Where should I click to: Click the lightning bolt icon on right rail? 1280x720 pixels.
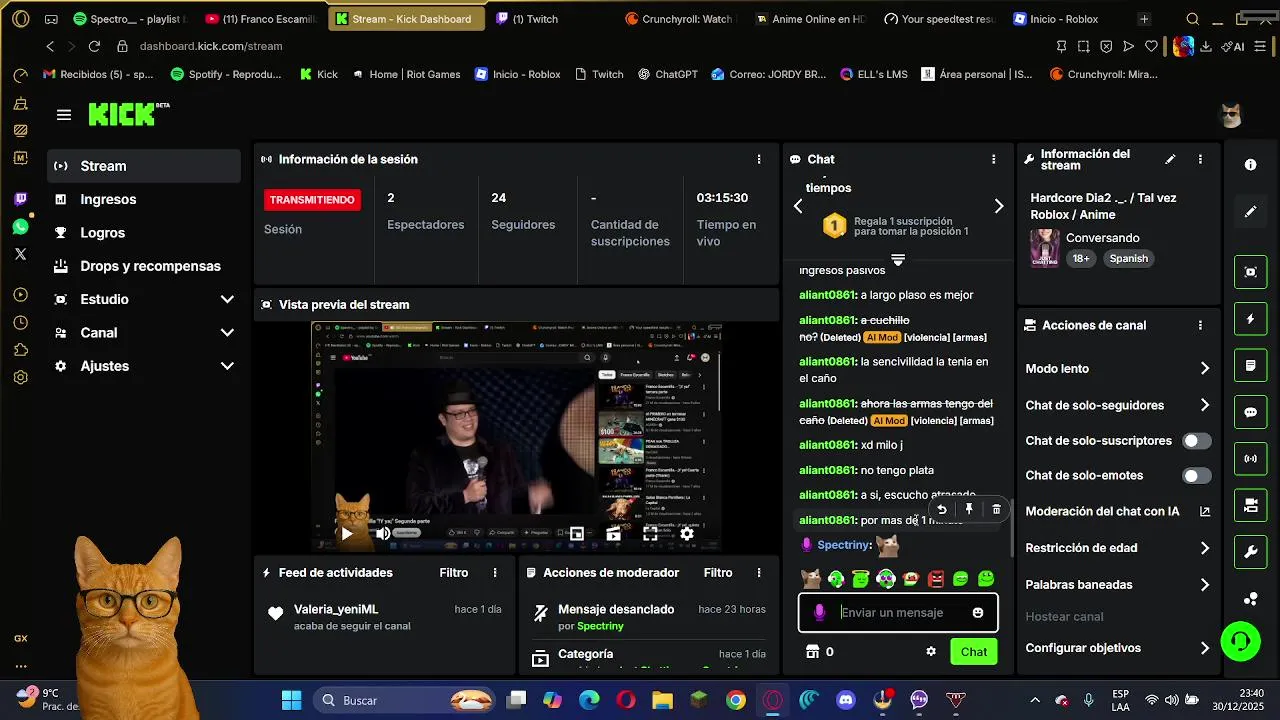coord(1250,319)
